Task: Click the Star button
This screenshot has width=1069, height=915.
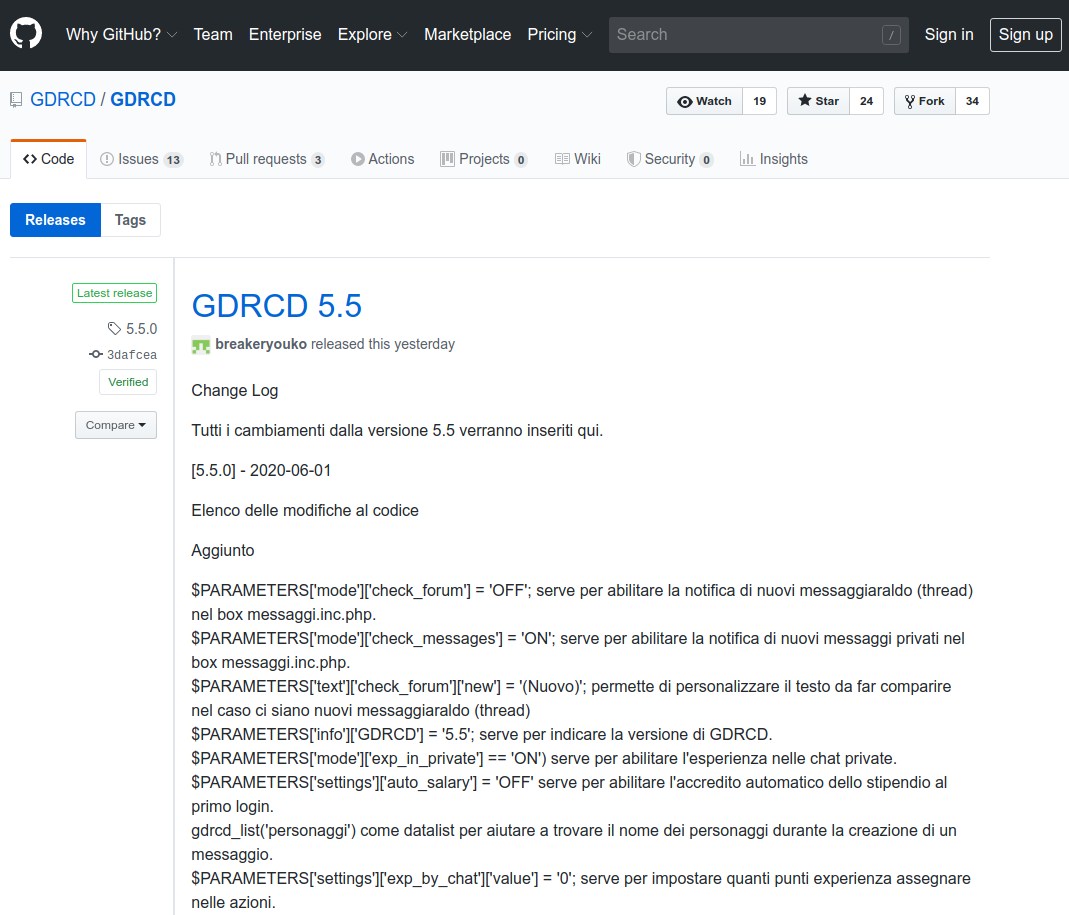Action: pyautogui.click(x=818, y=101)
